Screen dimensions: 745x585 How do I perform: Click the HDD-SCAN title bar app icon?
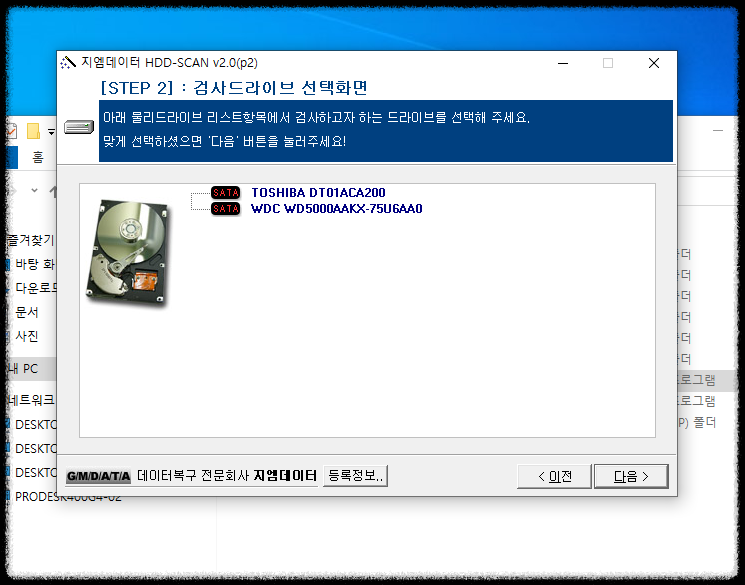coord(68,63)
